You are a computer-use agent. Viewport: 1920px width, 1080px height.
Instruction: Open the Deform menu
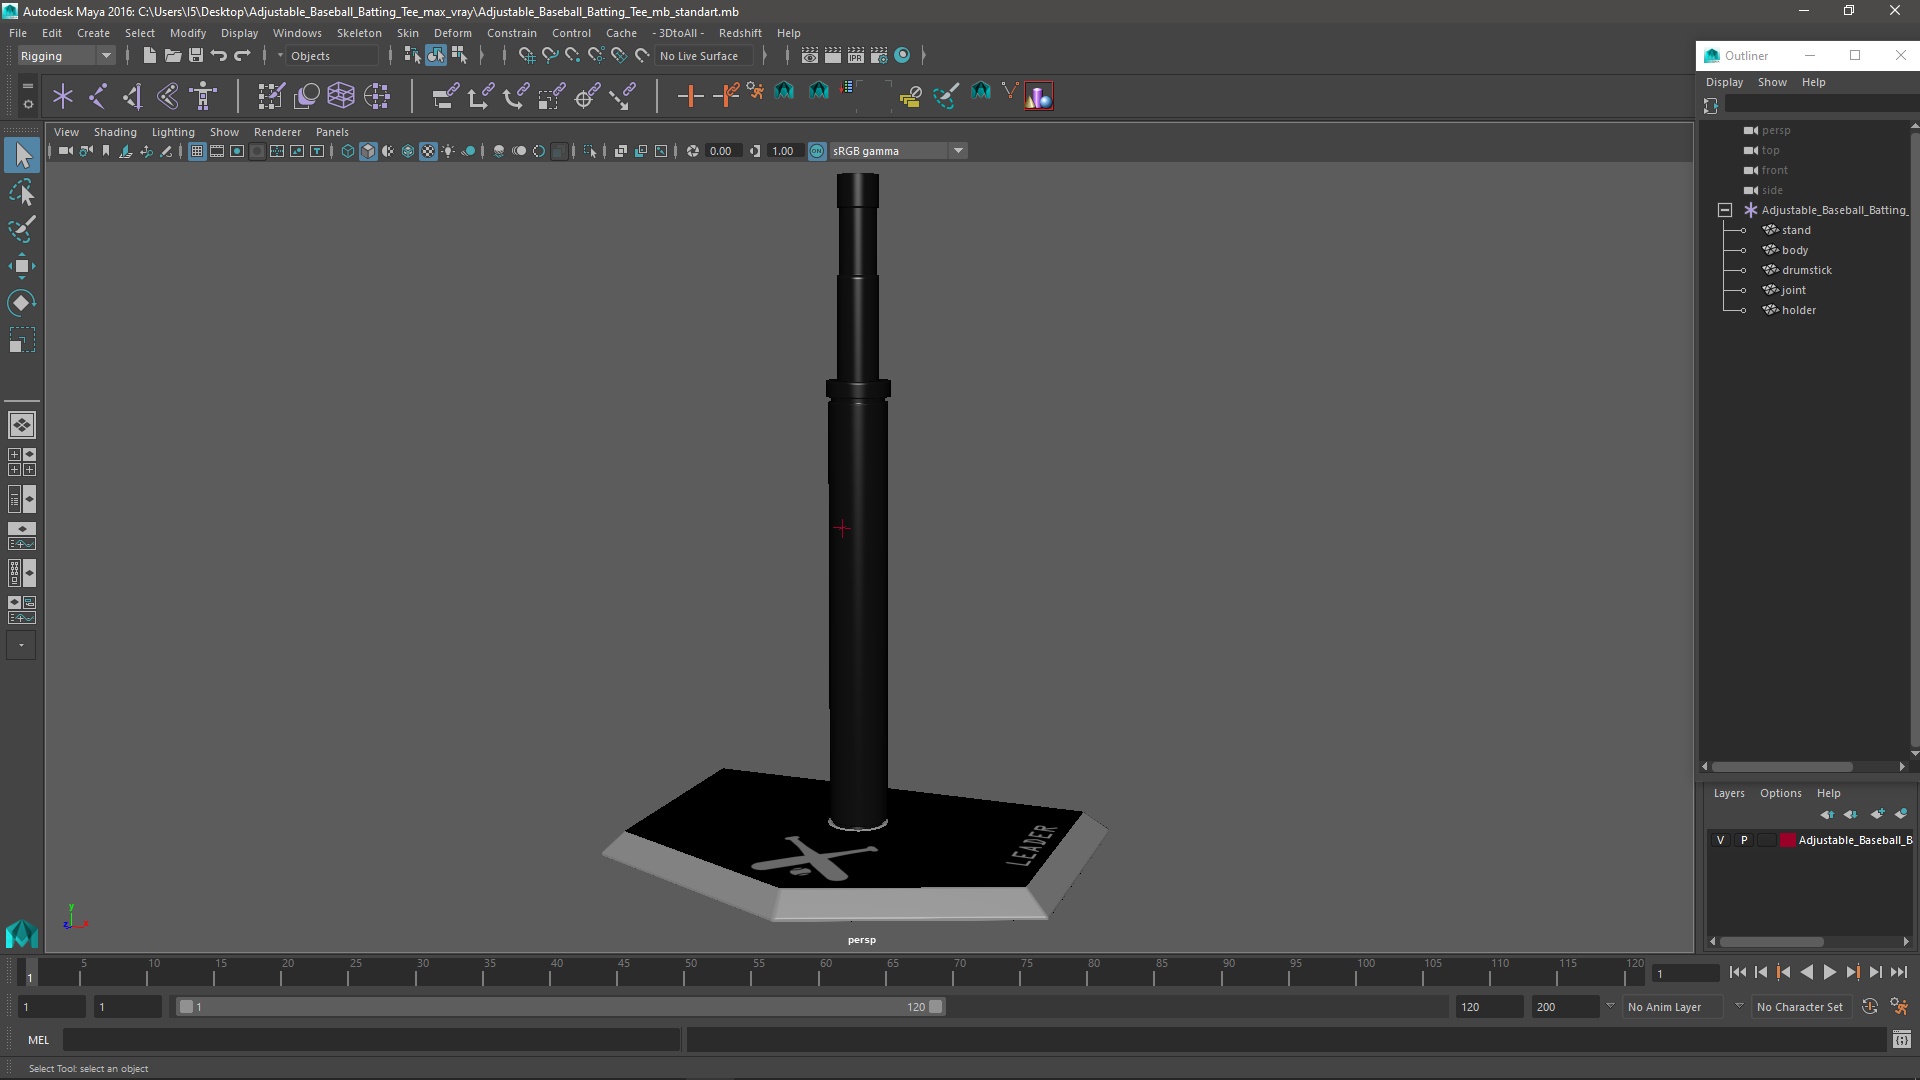pyautogui.click(x=452, y=33)
